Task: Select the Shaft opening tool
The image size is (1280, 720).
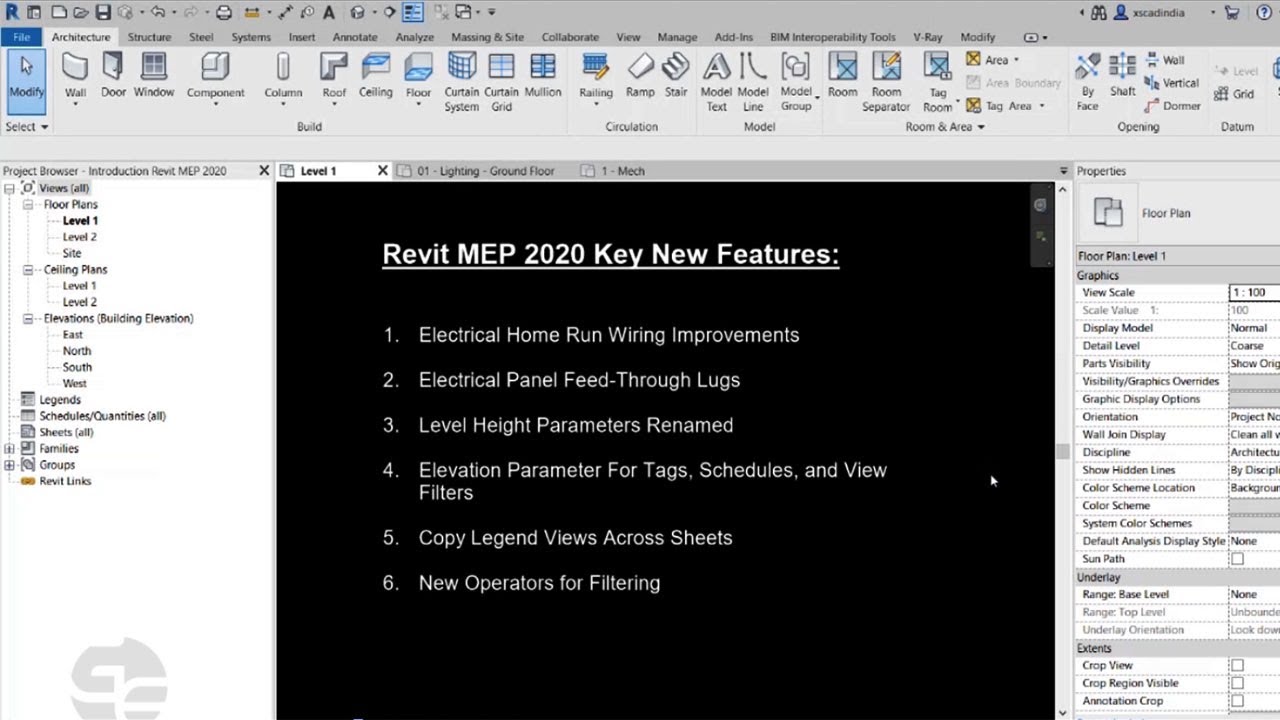Action: 1122,76
